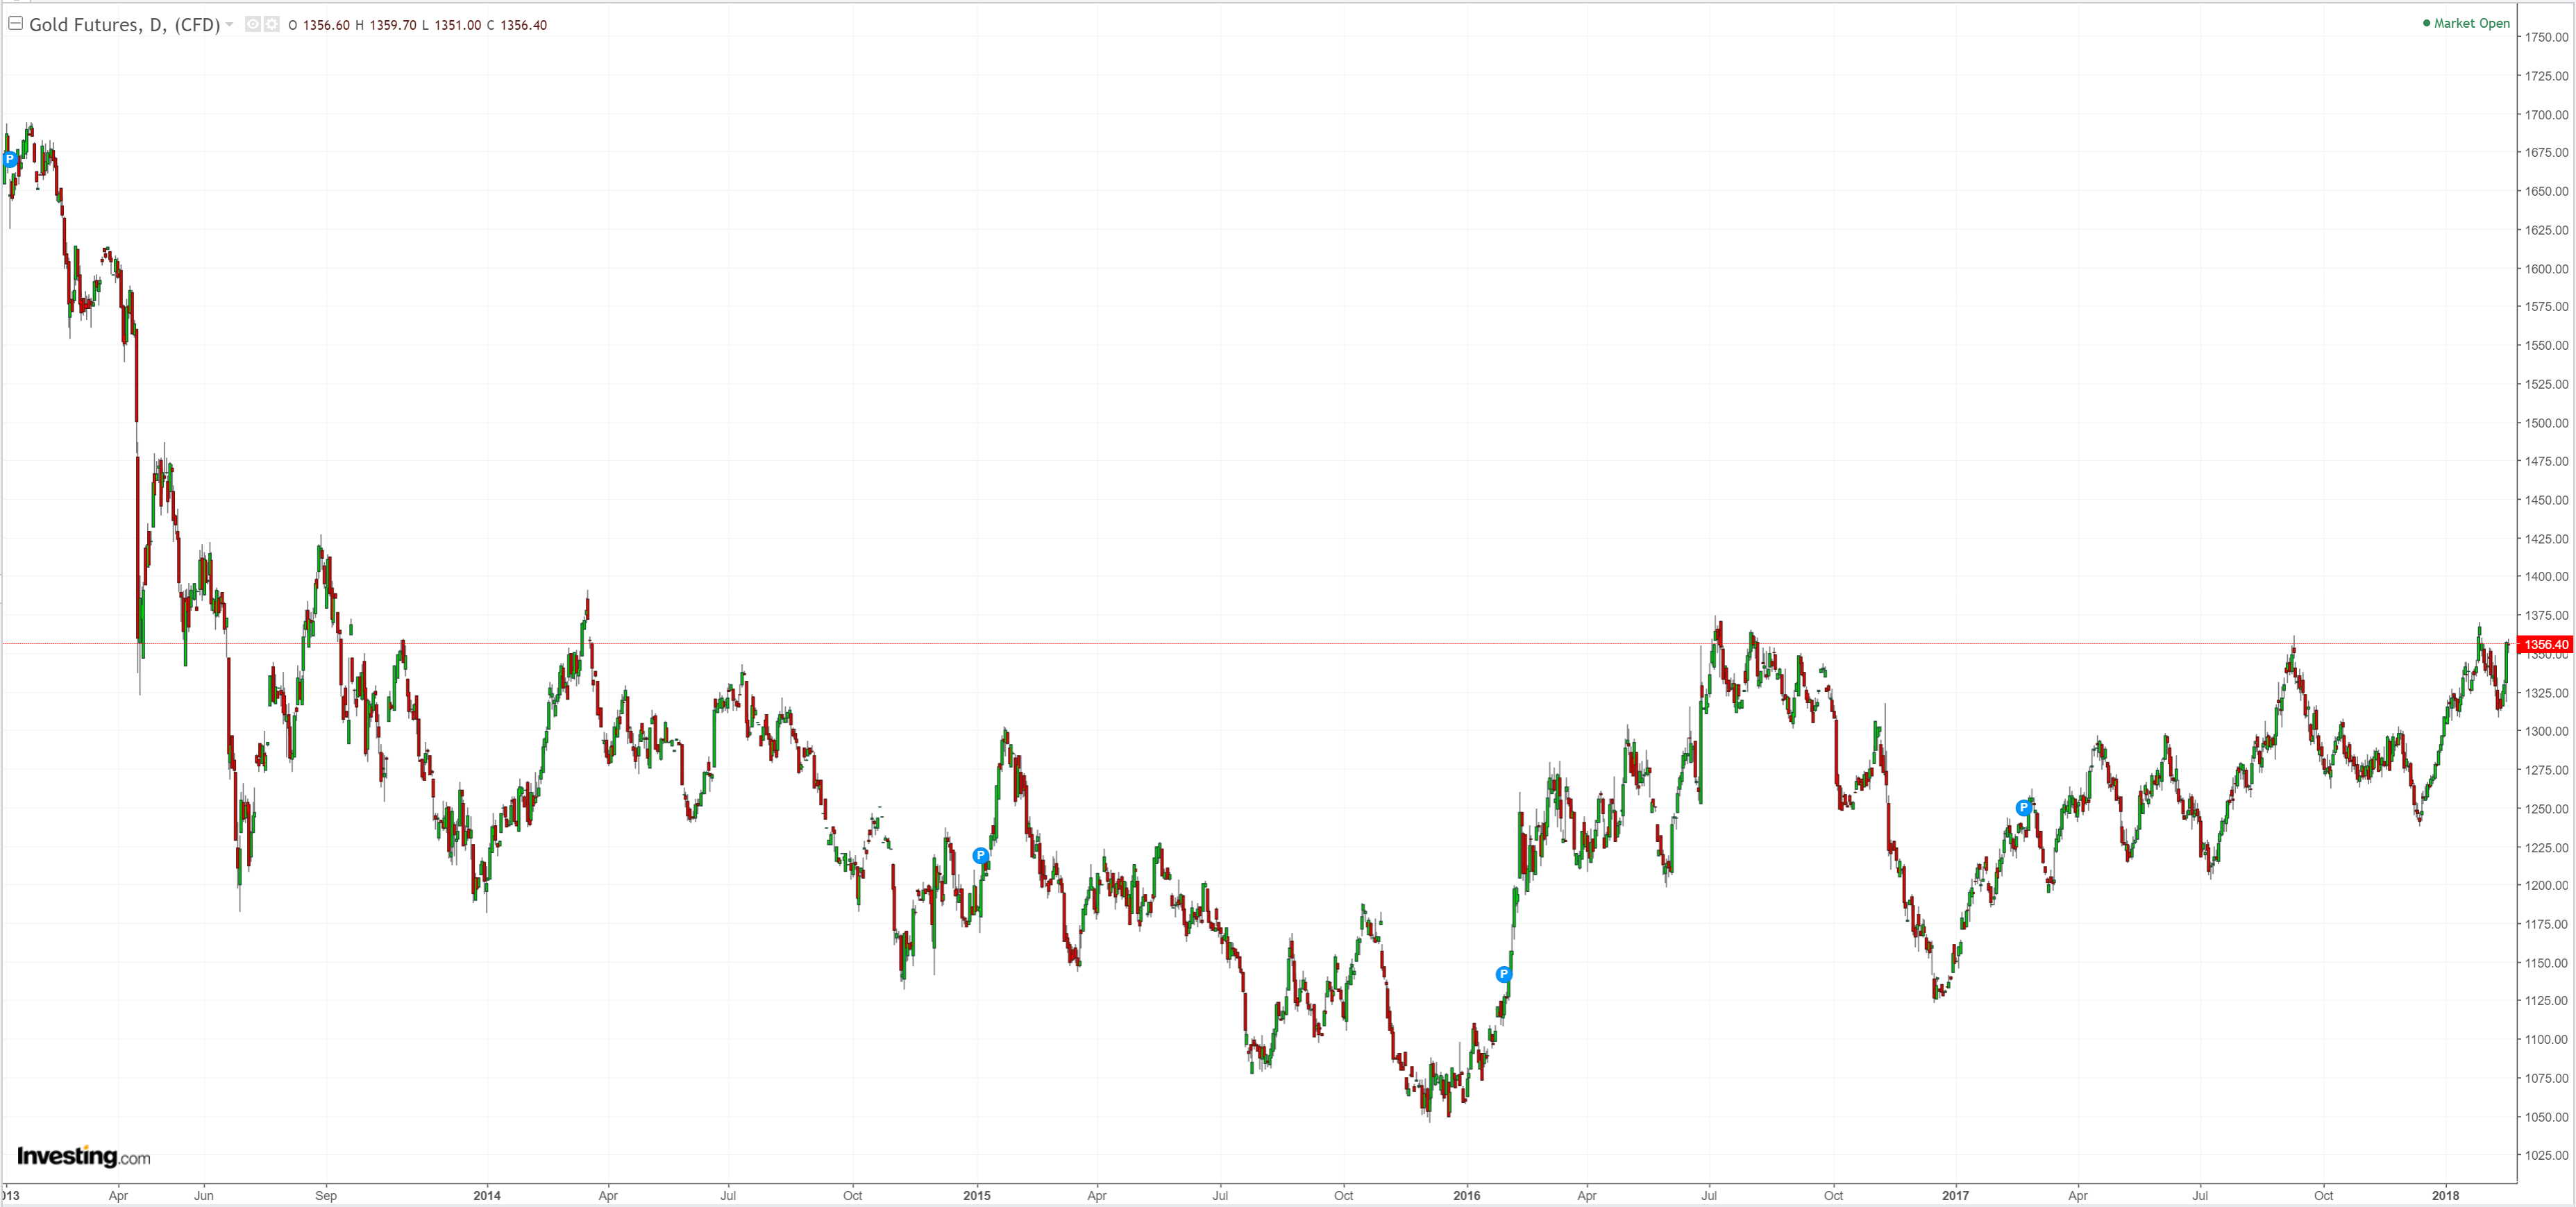Click the P marker in early 2017

(2023, 807)
